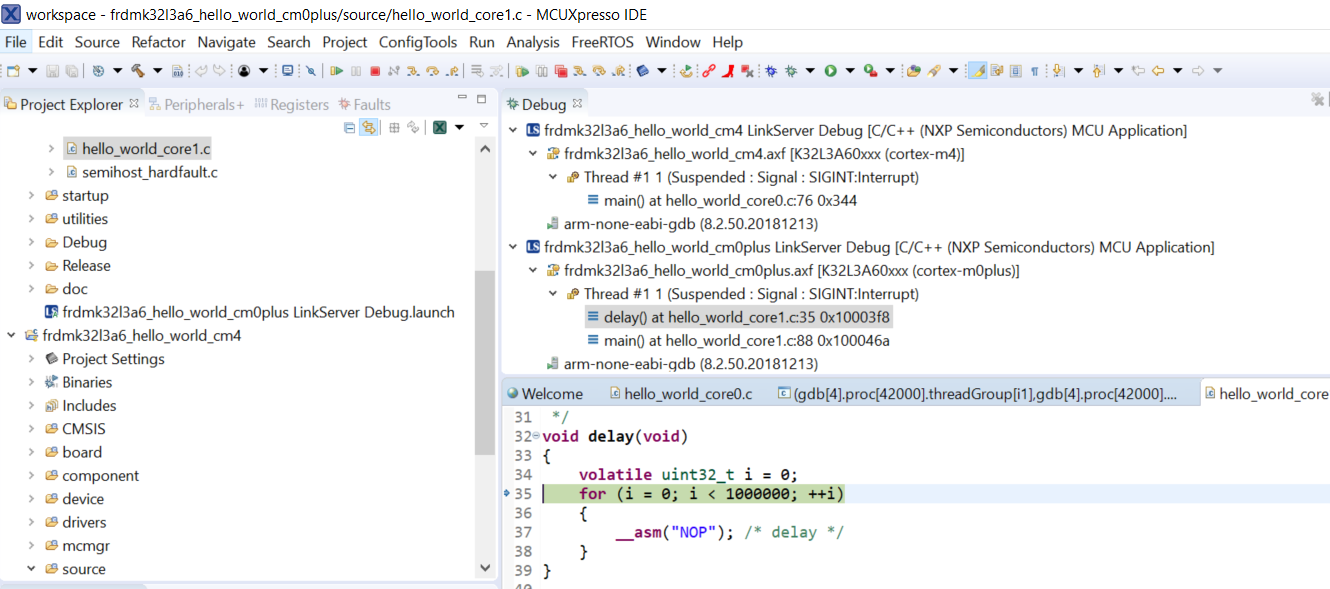Click the blue book toolbar icon
This screenshot has width=1330, height=589.
pyautogui.click(x=643, y=71)
